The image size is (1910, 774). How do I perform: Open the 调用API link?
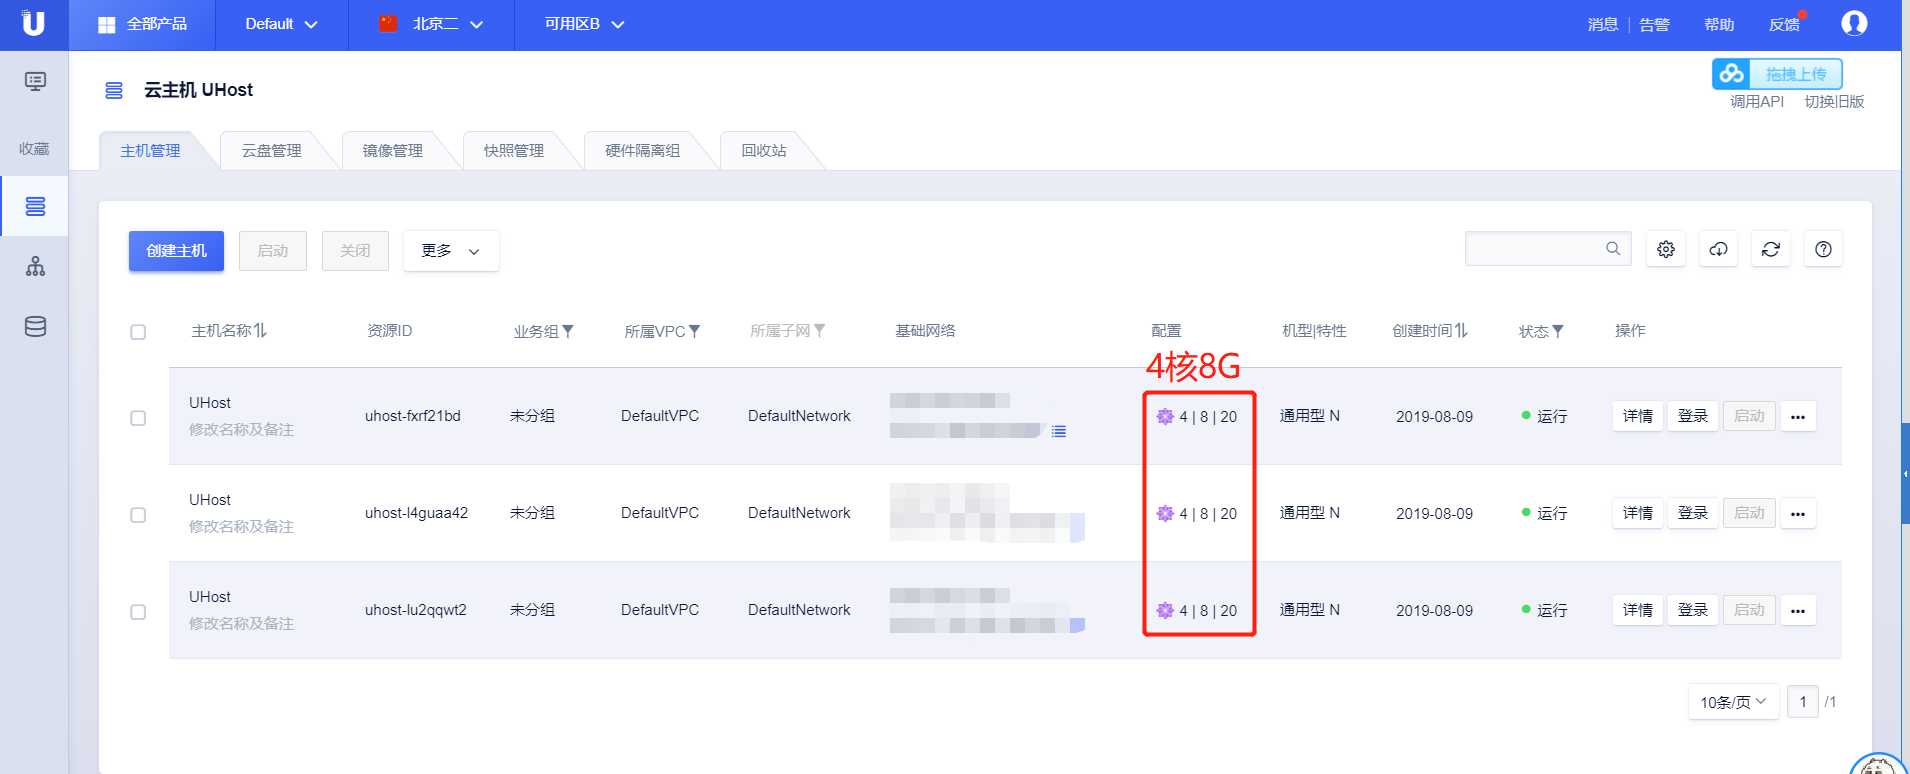coord(1757,102)
